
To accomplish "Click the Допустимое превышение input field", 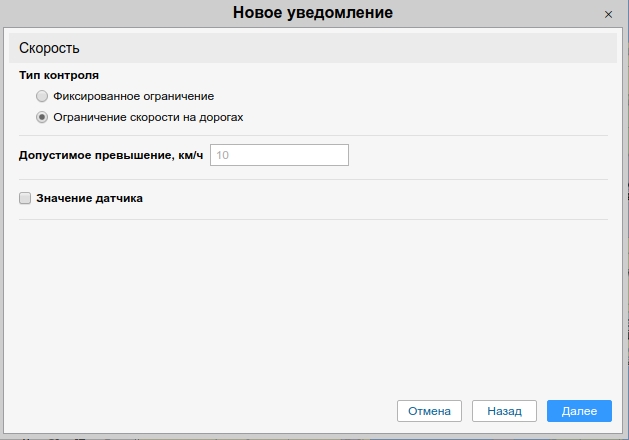I will (x=279, y=155).
